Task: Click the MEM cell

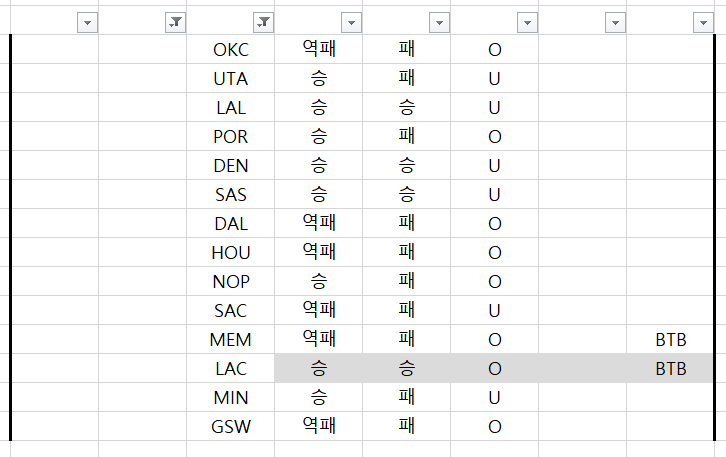Action: [x=231, y=340]
